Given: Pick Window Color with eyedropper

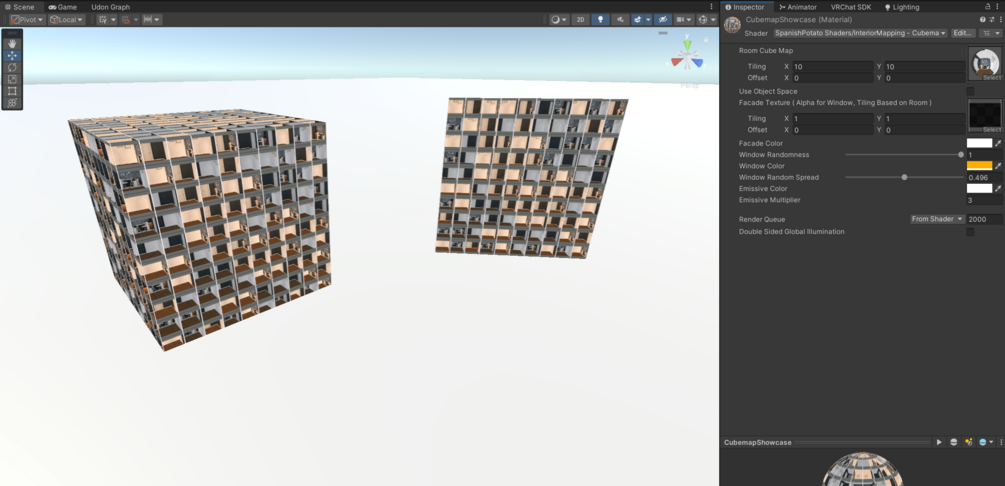Looking at the screenshot, I should 998,166.
